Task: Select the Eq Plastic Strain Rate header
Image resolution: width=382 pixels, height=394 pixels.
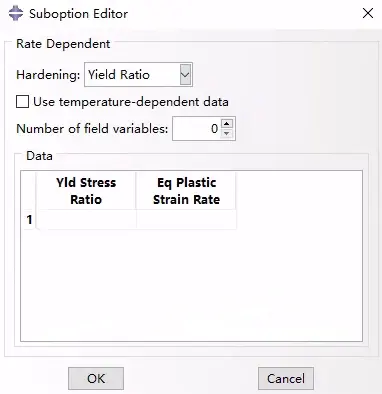Action: tap(186, 191)
